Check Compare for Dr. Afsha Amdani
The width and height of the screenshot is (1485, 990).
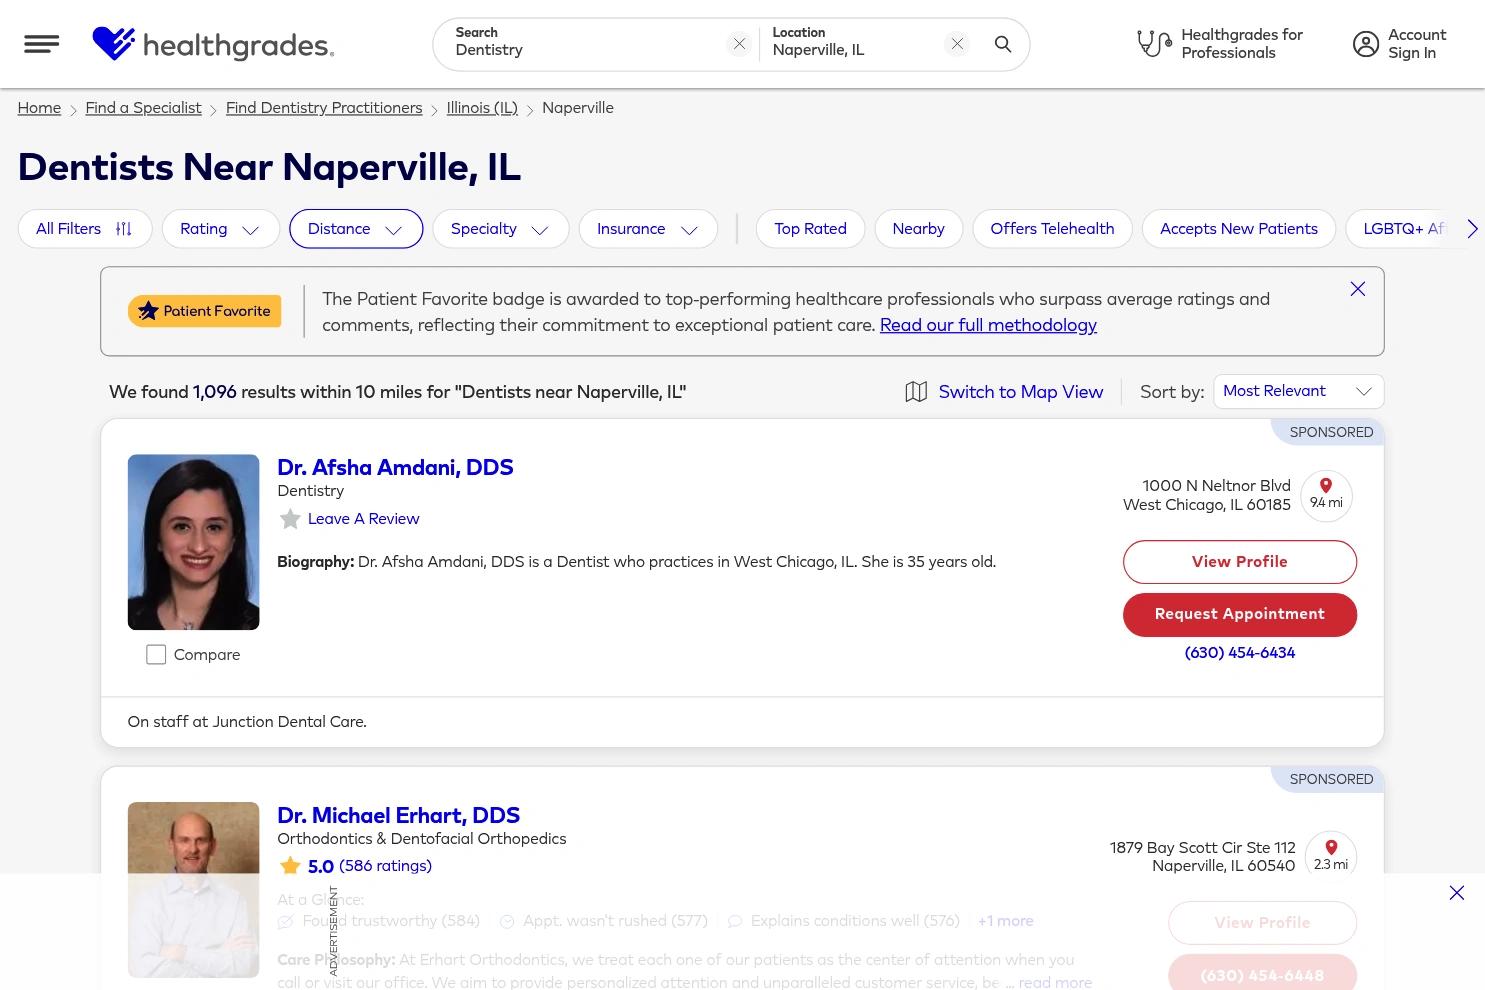click(x=156, y=655)
